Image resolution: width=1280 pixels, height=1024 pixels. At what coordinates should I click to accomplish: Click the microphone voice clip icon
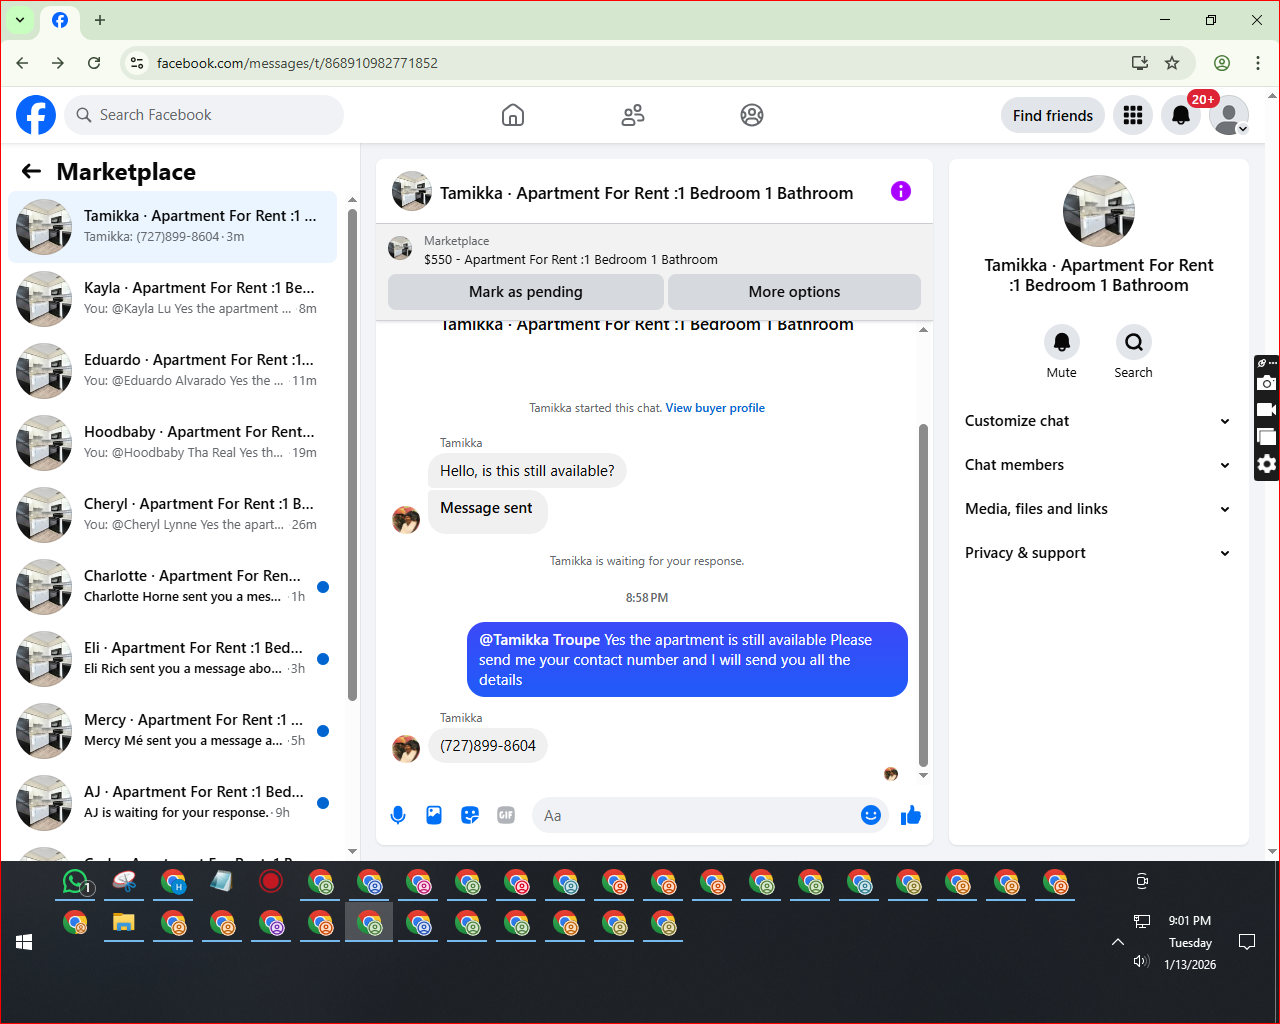click(x=398, y=815)
